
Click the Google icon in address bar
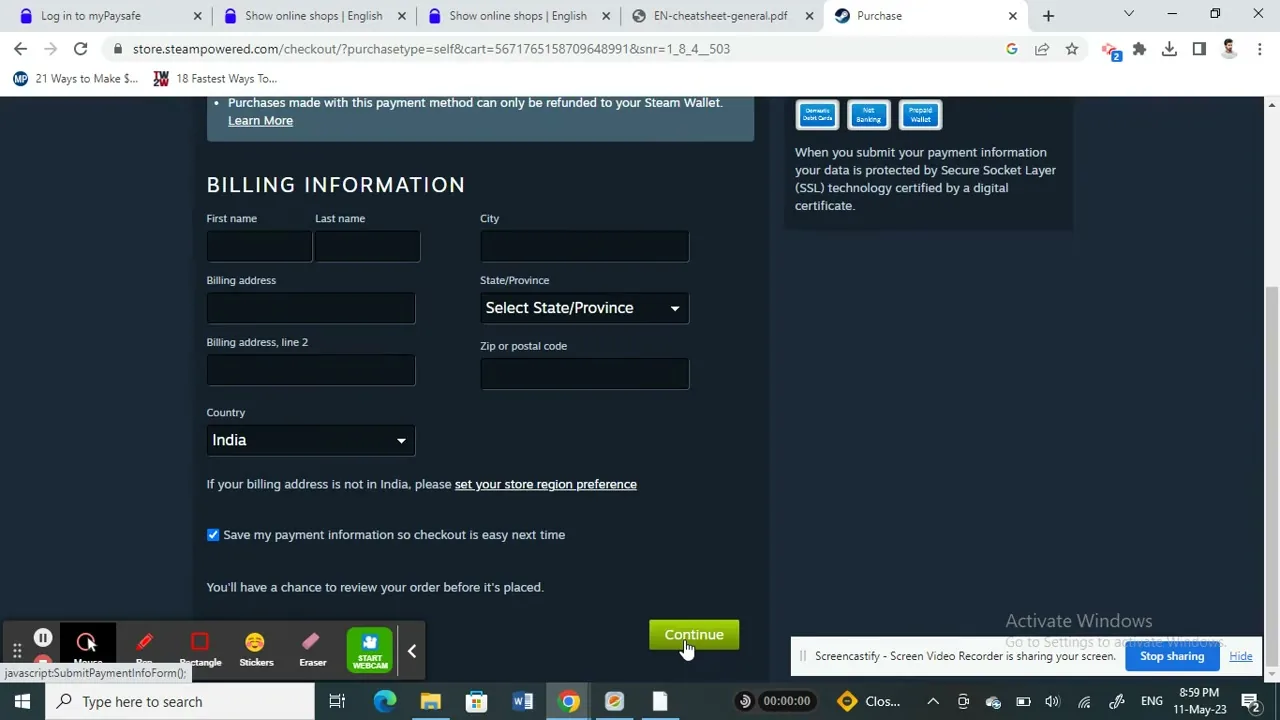click(1012, 48)
